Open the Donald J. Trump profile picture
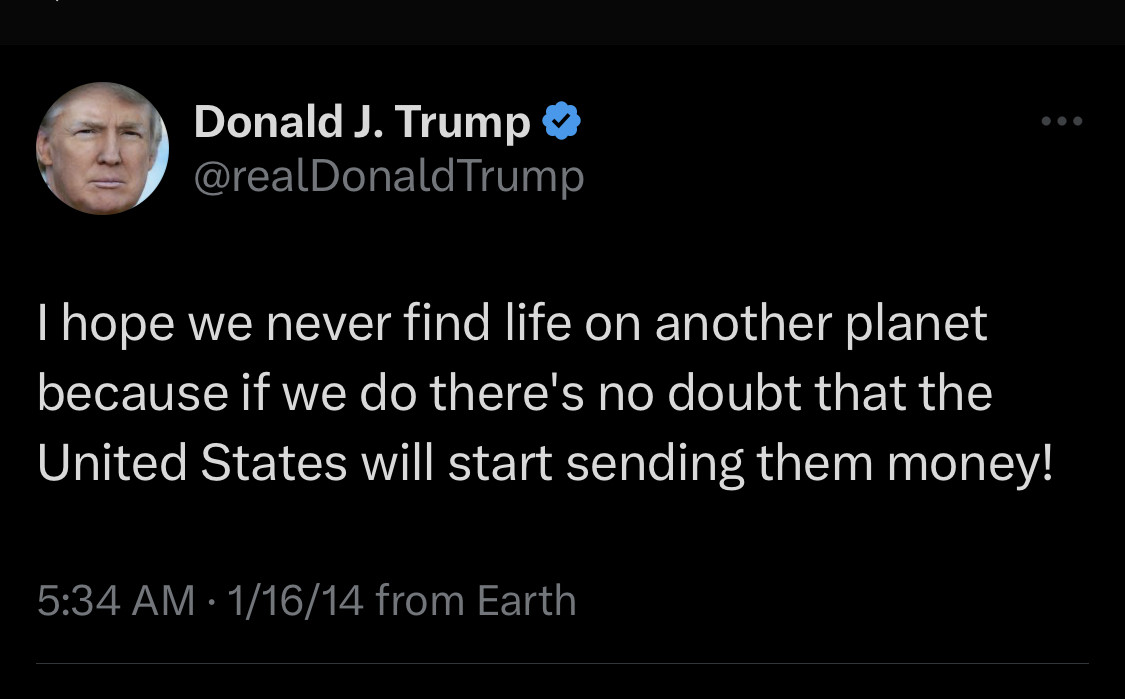The image size is (1125, 699). tap(102, 148)
